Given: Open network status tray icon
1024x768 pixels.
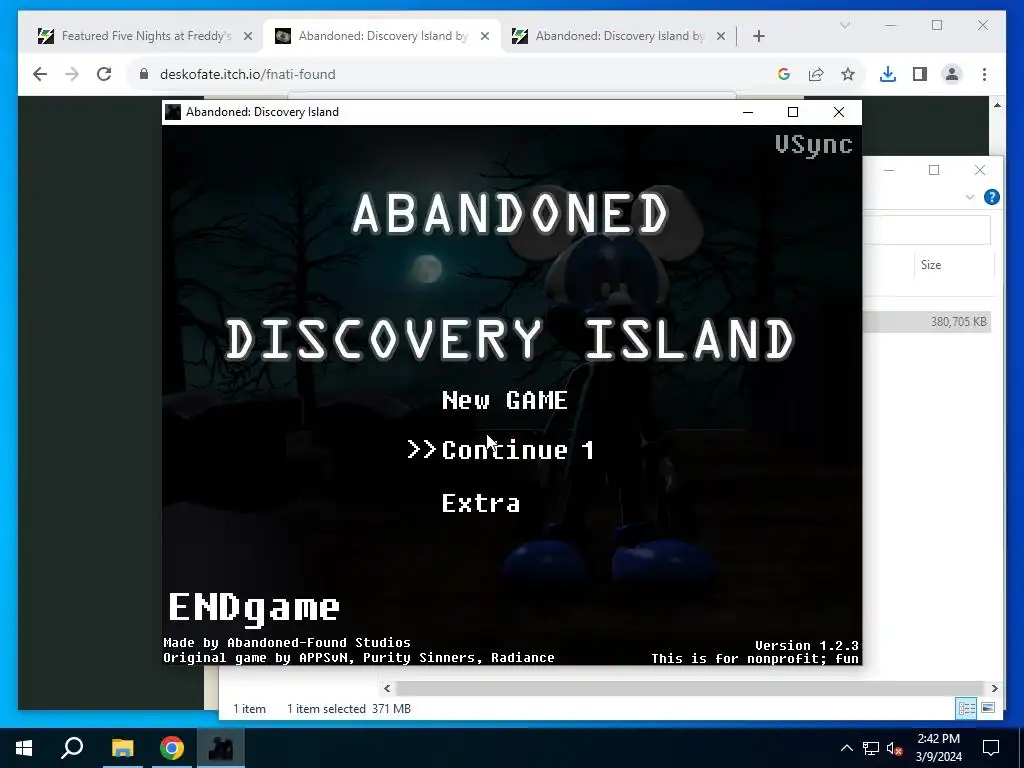Looking at the screenshot, I should click(871, 748).
